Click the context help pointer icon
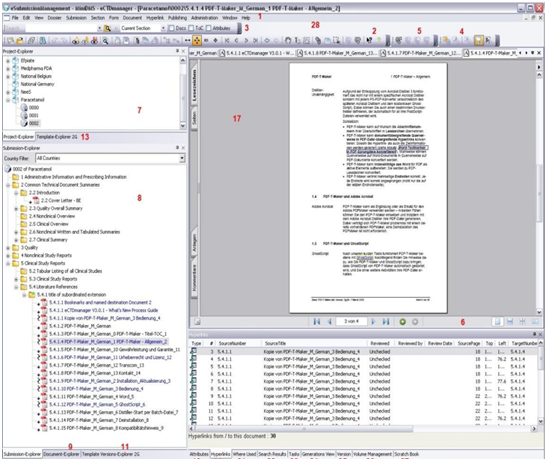The image size is (547, 461). point(369,40)
